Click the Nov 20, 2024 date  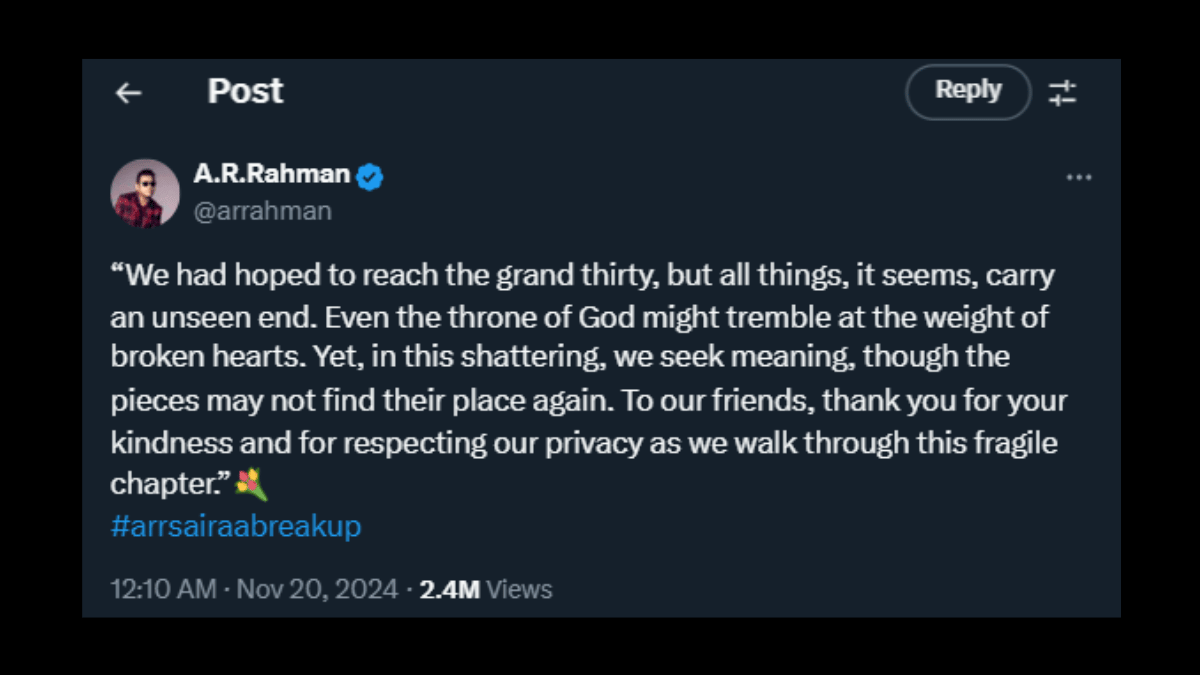tap(317, 589)
